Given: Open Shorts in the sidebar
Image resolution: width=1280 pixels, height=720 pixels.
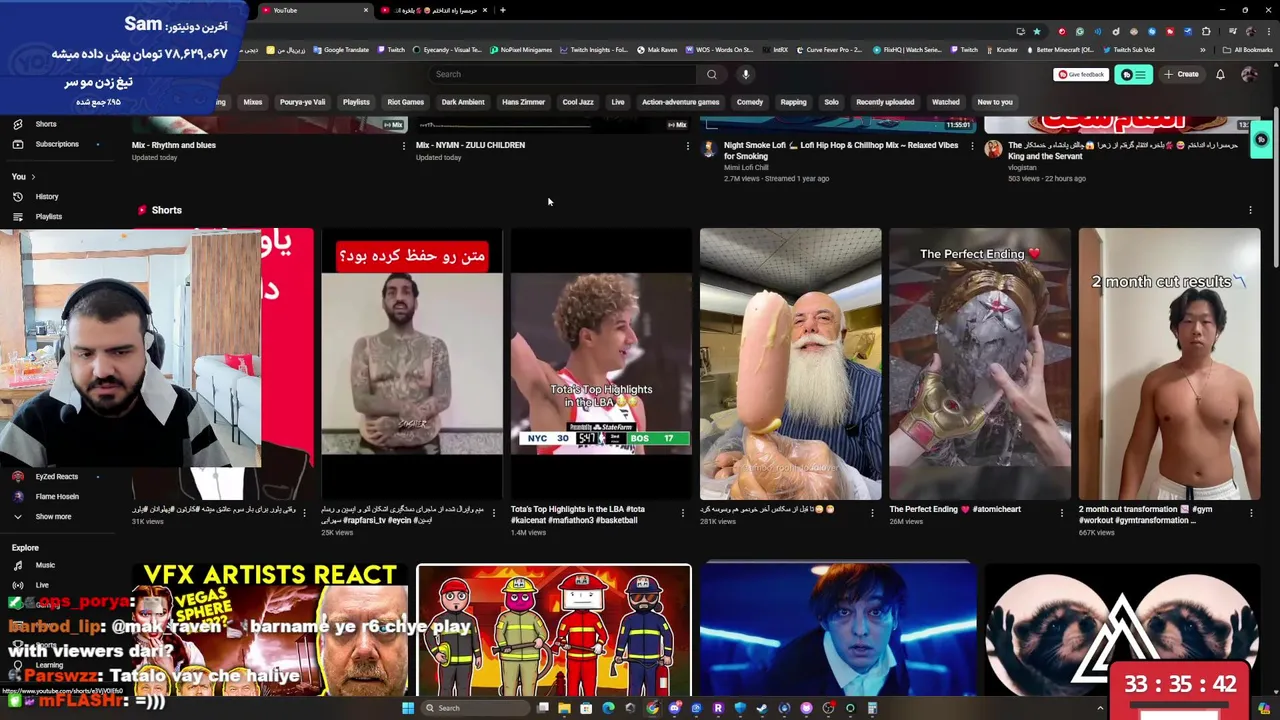Looking at the screenshot, I should [x=46, y=124].
